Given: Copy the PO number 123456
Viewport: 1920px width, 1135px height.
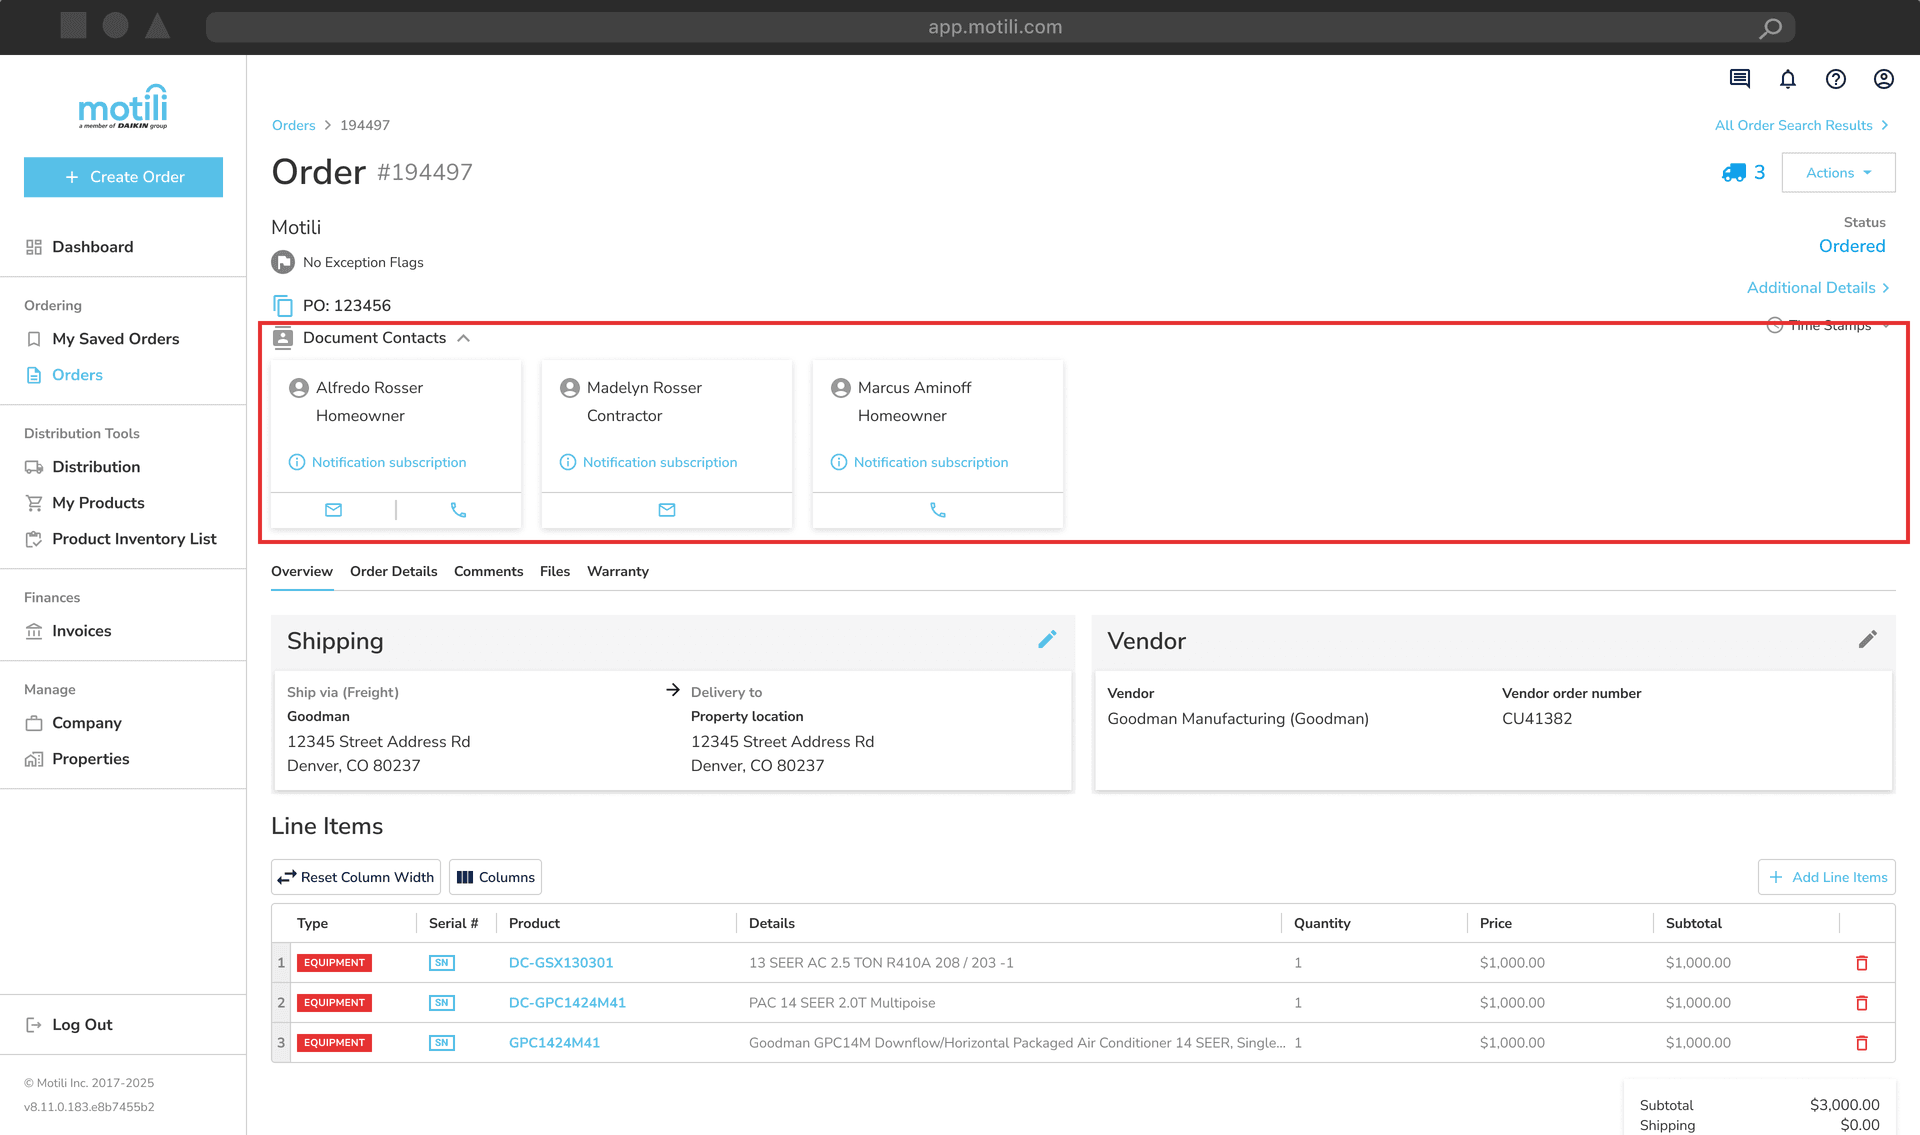Looking at the screenshot, I should 281,305.
